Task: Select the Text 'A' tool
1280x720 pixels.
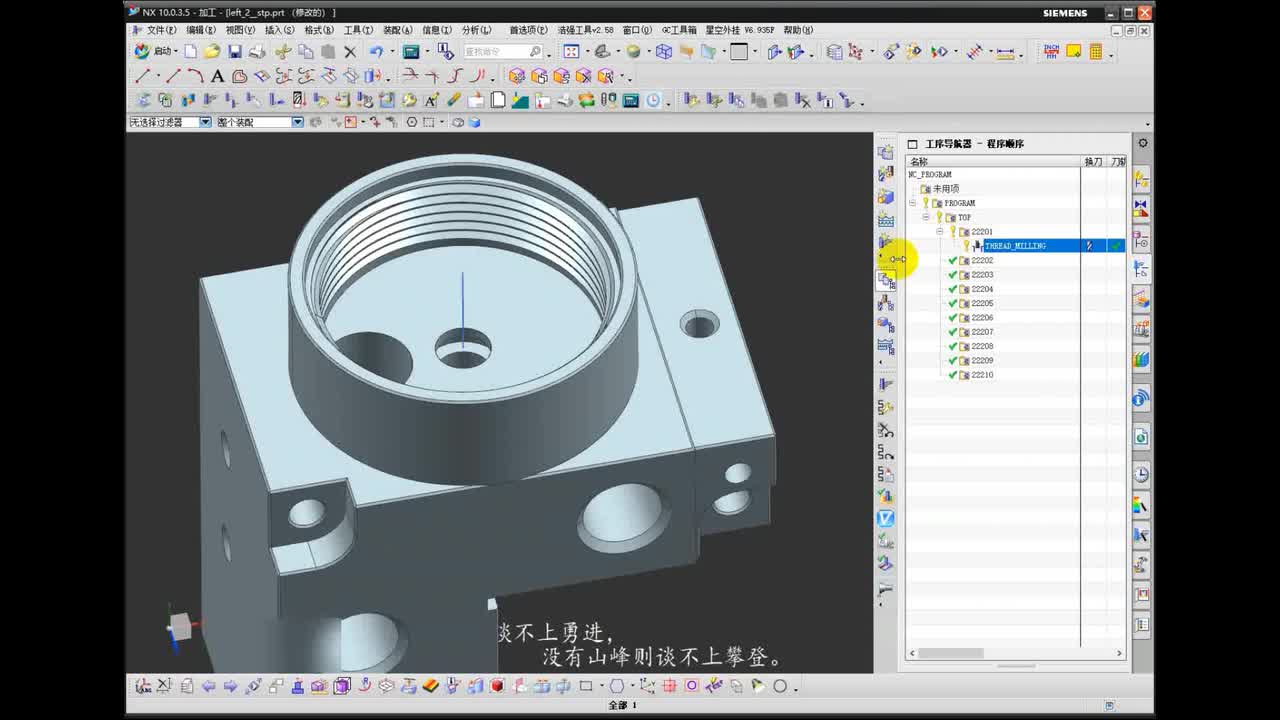Action: (217, 76)
